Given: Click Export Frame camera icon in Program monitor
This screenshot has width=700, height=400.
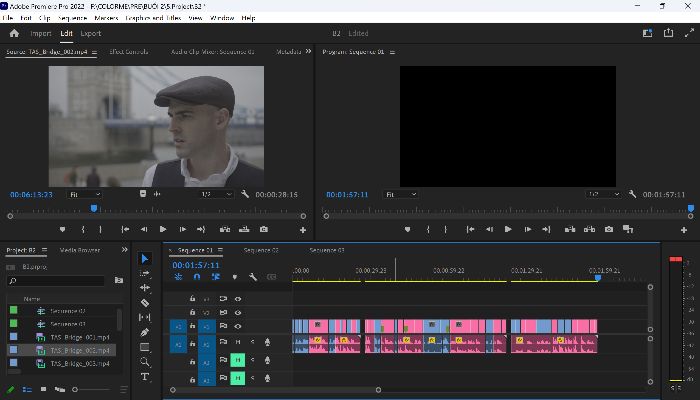Looking at the screenshot, I should click(609, 229).
